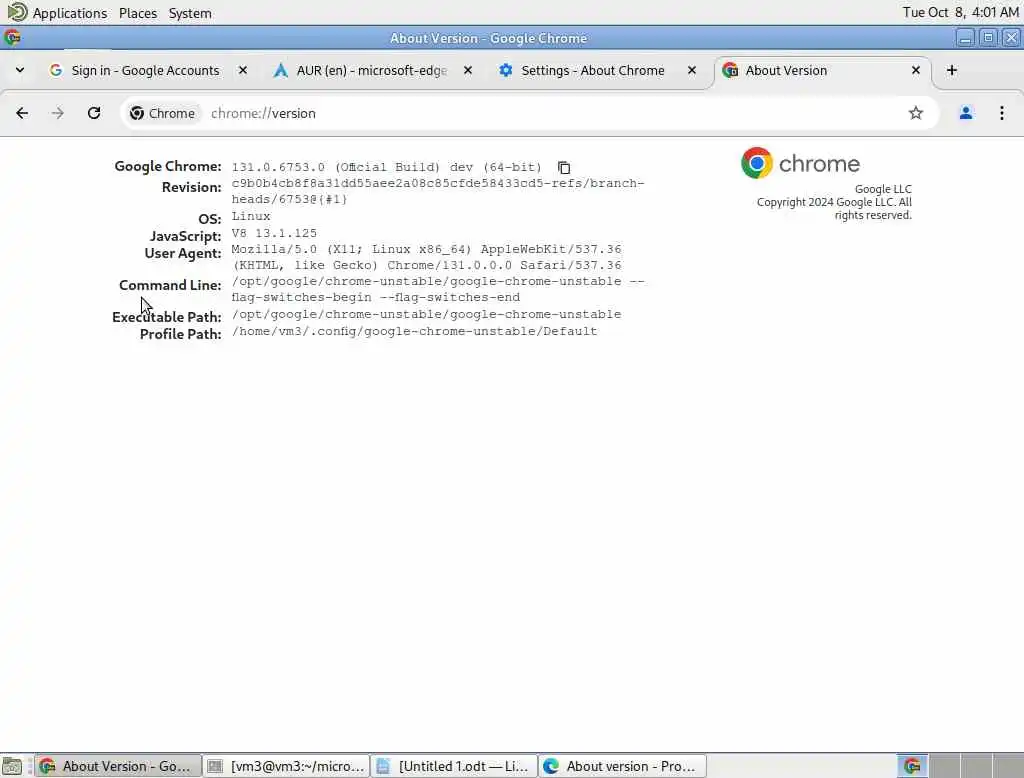The height and width of the screenshot is (778, 1024).
Task: Close the Sign in - Google Accounts tab
Action: 242,70
